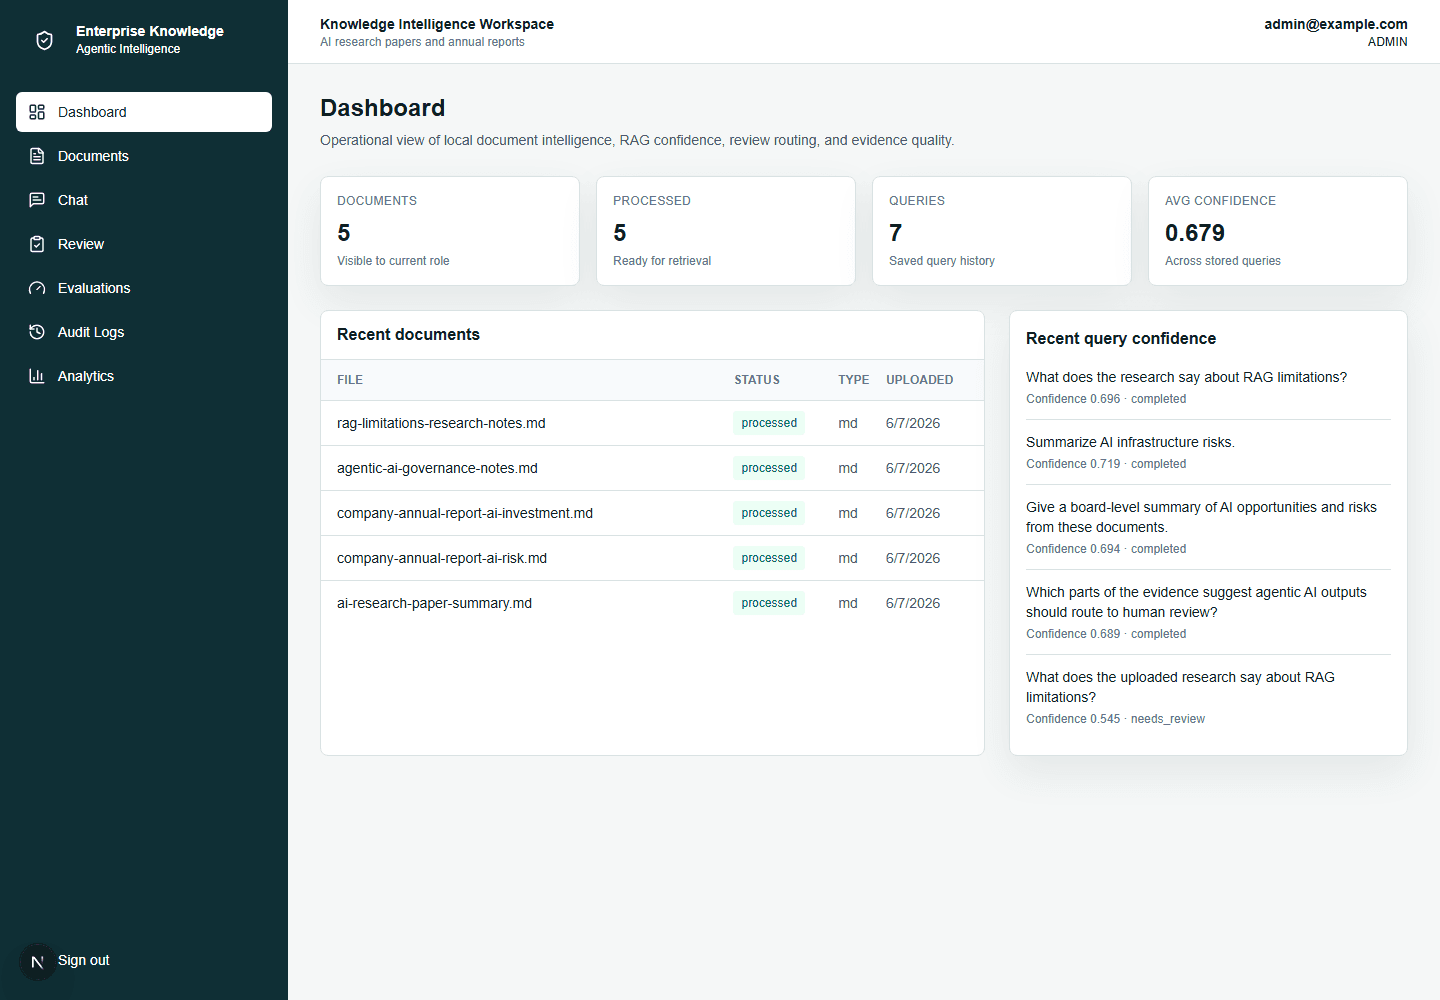1440x1000 pixels.
Task: Click the Analytics bar chart icon
Action: [37, 376]
